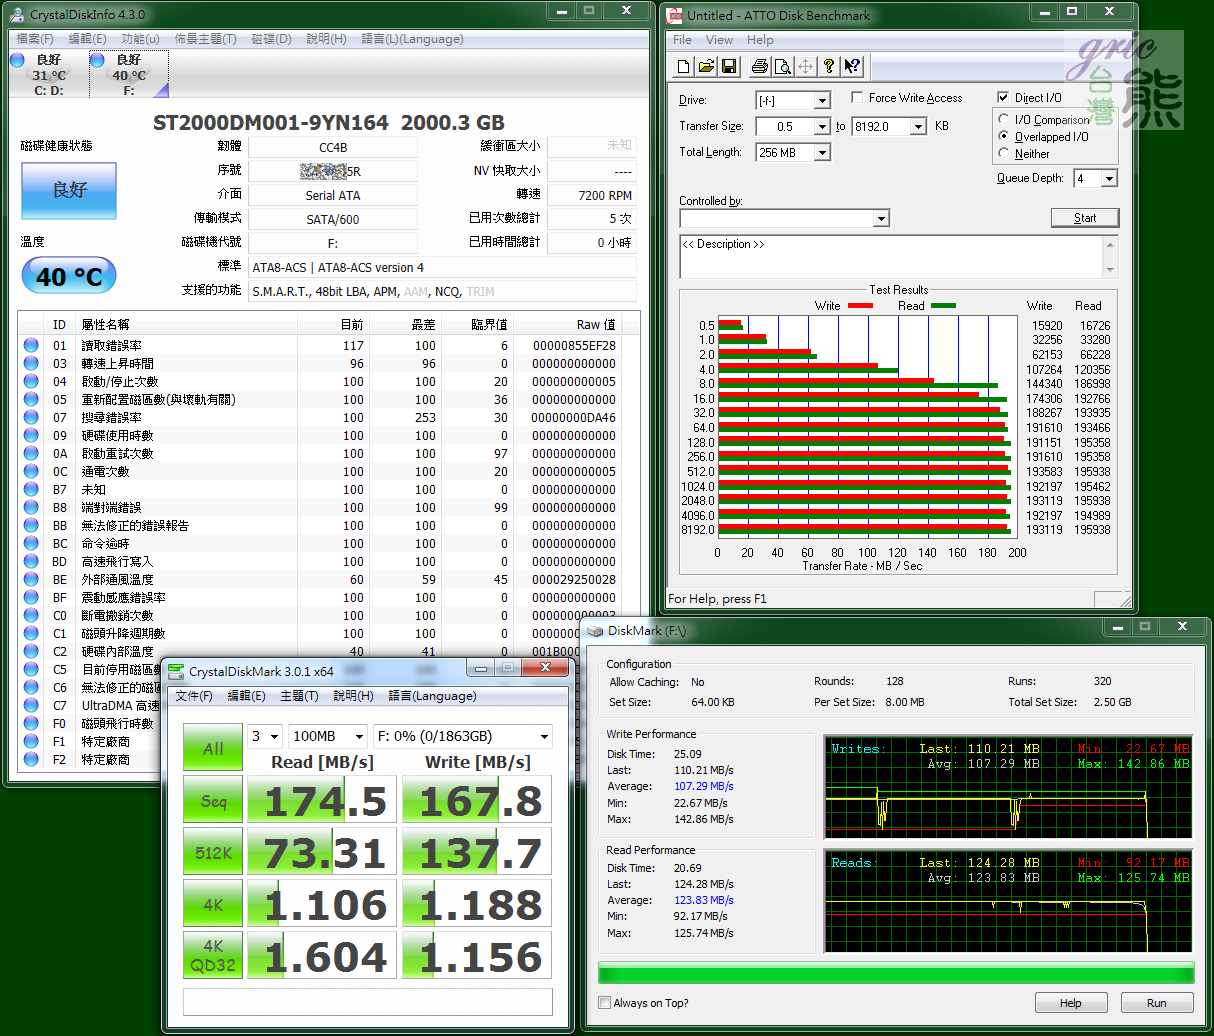1214x1036 pixels.
Task: Click the 40 °C temperature indicator
Action: pyautogui.click(x=69, y=276)
